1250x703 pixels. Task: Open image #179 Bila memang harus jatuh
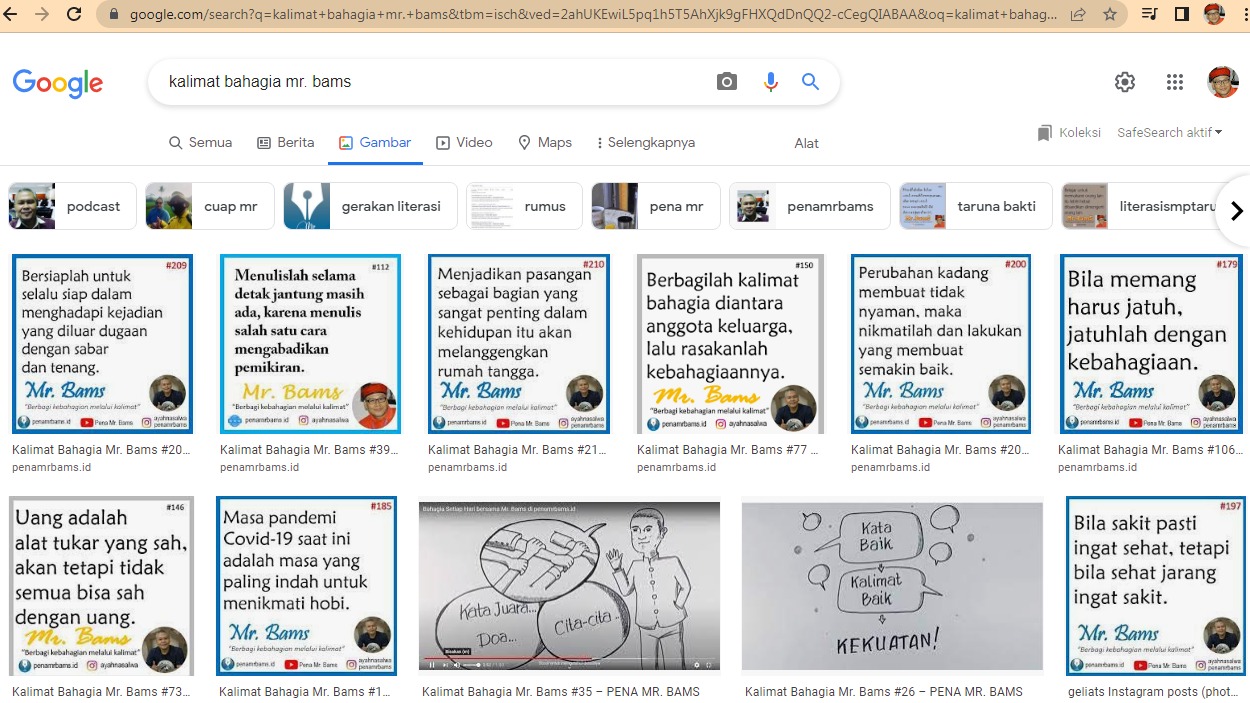click(x=1150, y=344)
